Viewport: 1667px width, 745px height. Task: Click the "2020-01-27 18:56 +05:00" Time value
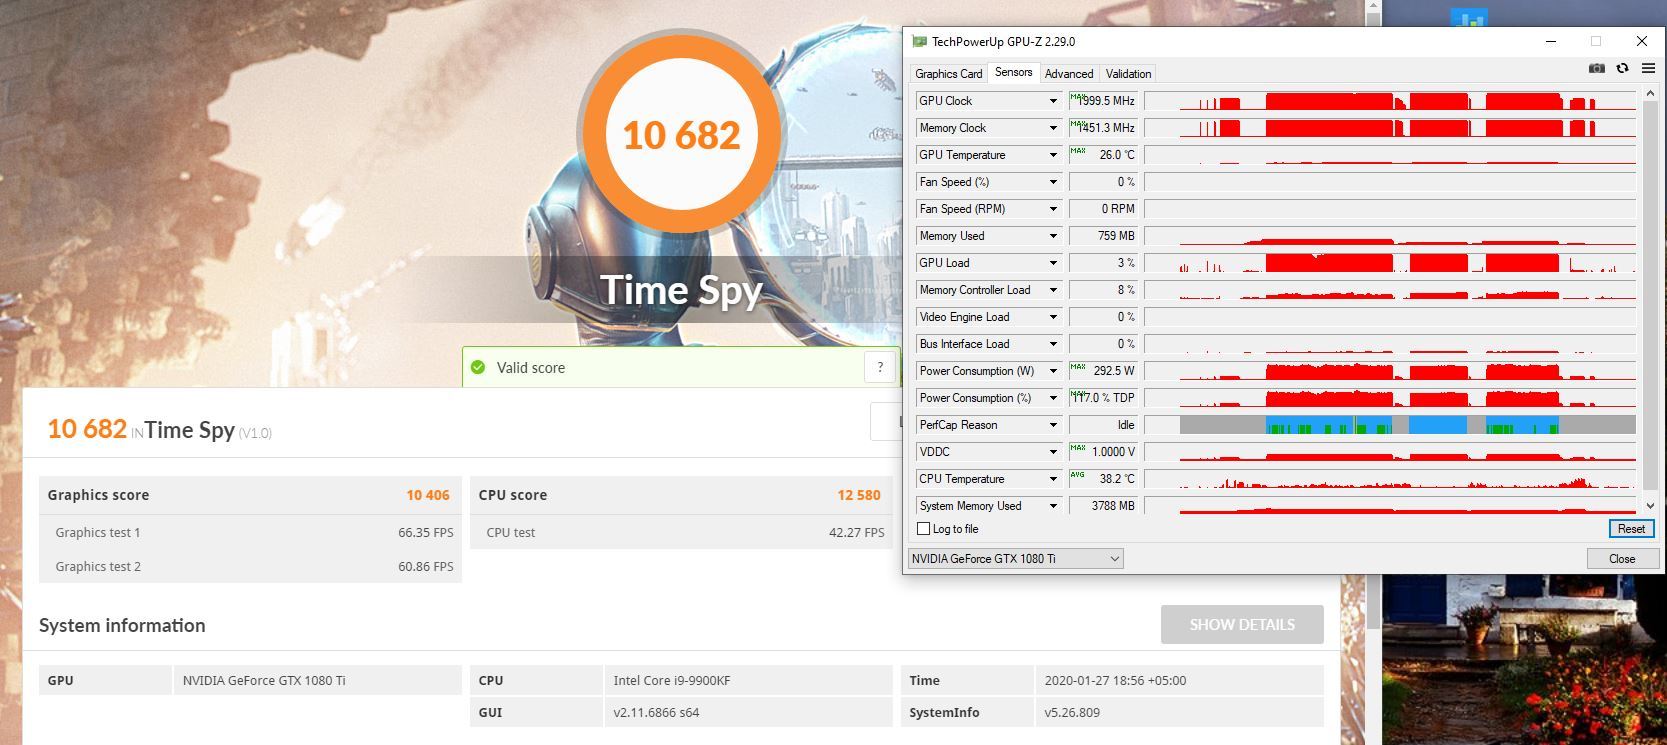tap(1115, 680)
